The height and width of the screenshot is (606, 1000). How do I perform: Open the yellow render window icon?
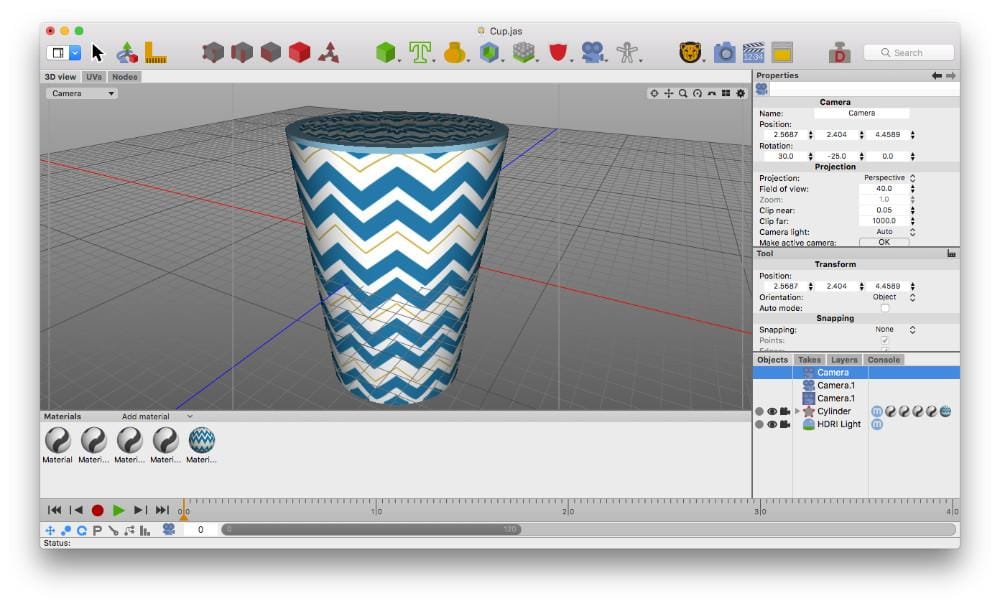[x=782, y=52]
